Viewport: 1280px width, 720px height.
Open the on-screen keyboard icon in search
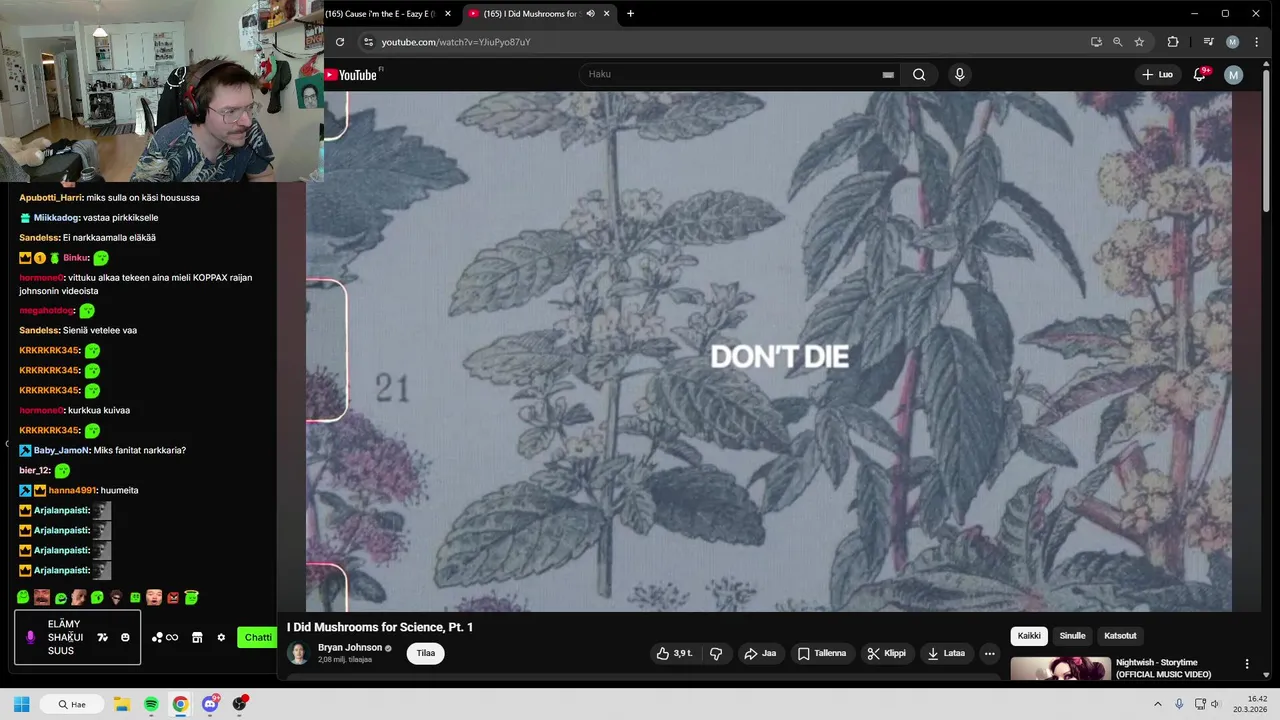click(888, 74)
